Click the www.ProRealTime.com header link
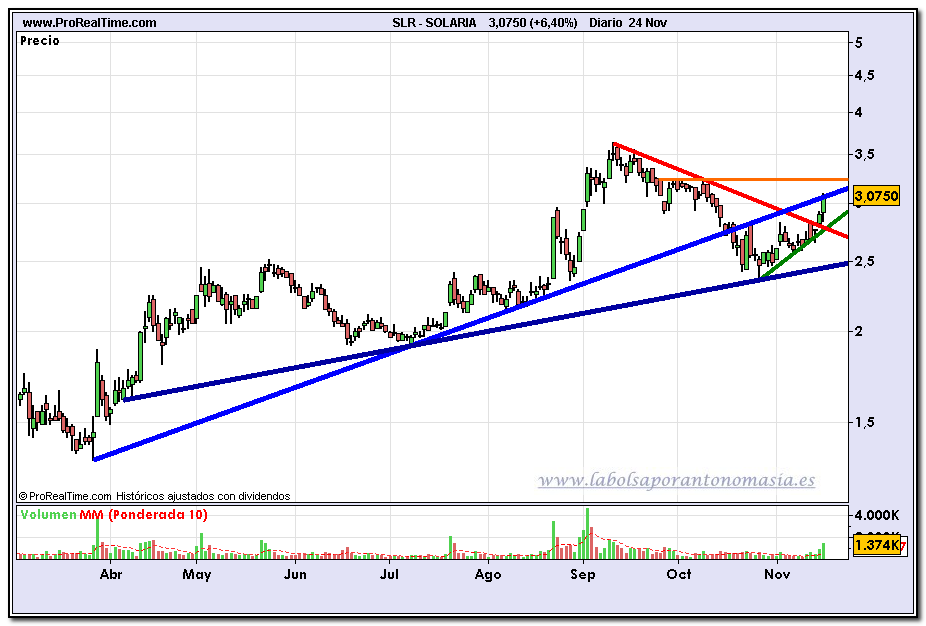This screenshot has height=626, width=926. click(89, 22)
